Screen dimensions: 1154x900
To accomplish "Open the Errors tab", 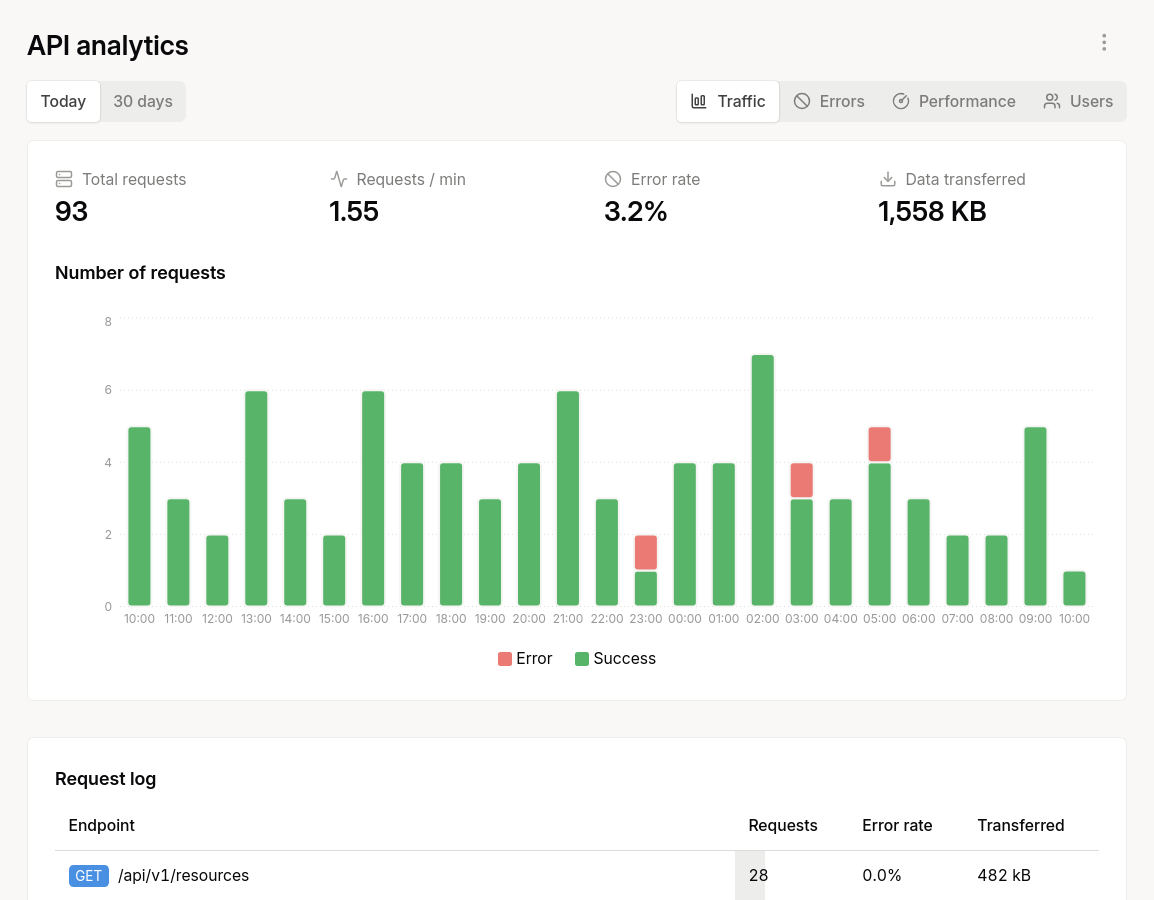I will pyautogui.click(x=829, y=102).
